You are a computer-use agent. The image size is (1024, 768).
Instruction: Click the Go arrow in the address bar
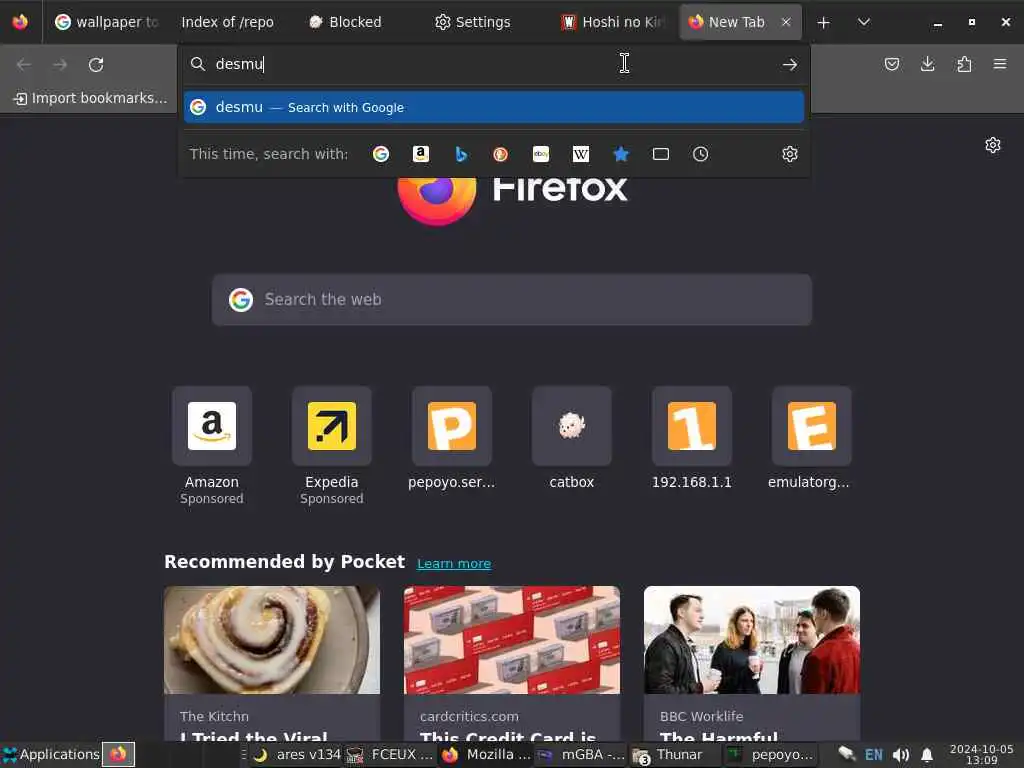click(x=790, y=64)
